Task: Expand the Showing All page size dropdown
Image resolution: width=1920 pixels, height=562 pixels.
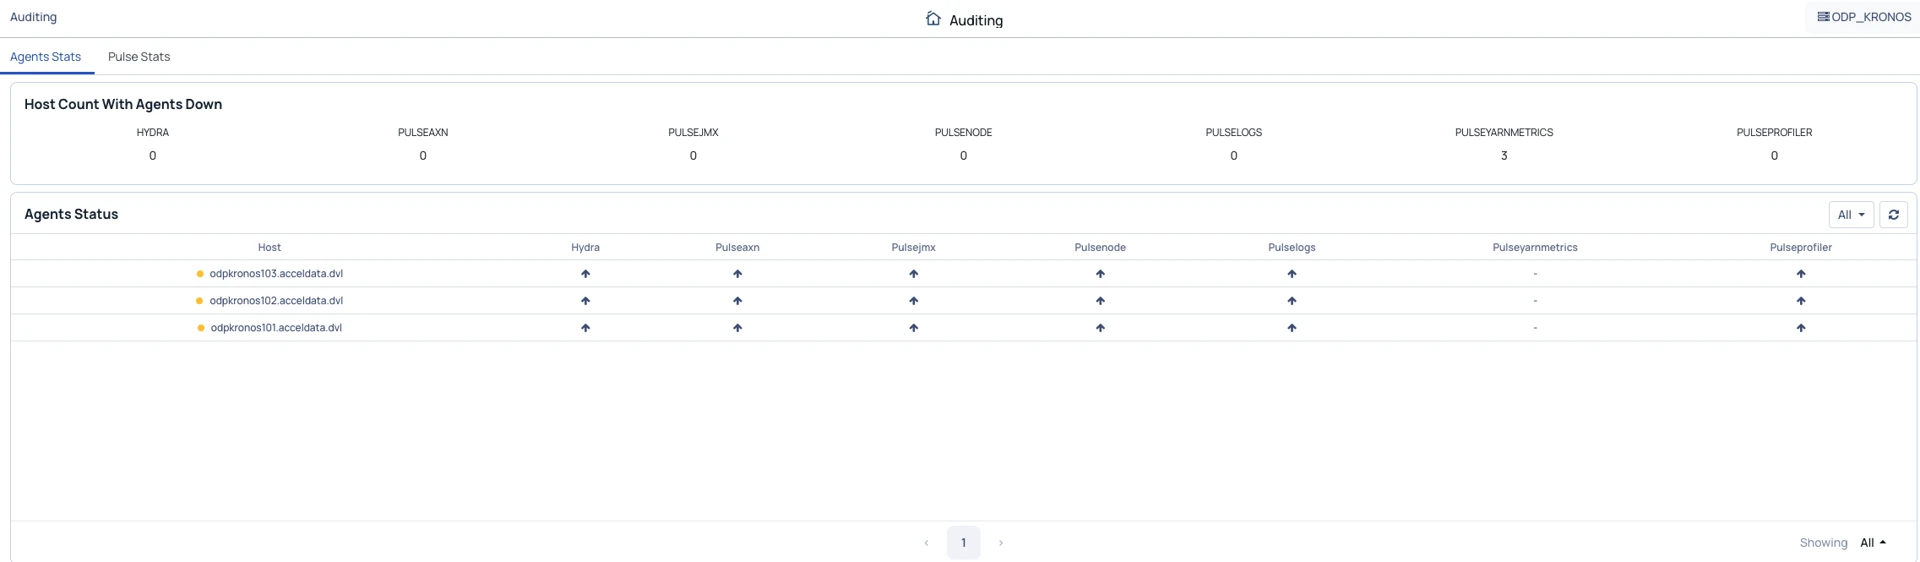Action: [x=1872, y=543]
